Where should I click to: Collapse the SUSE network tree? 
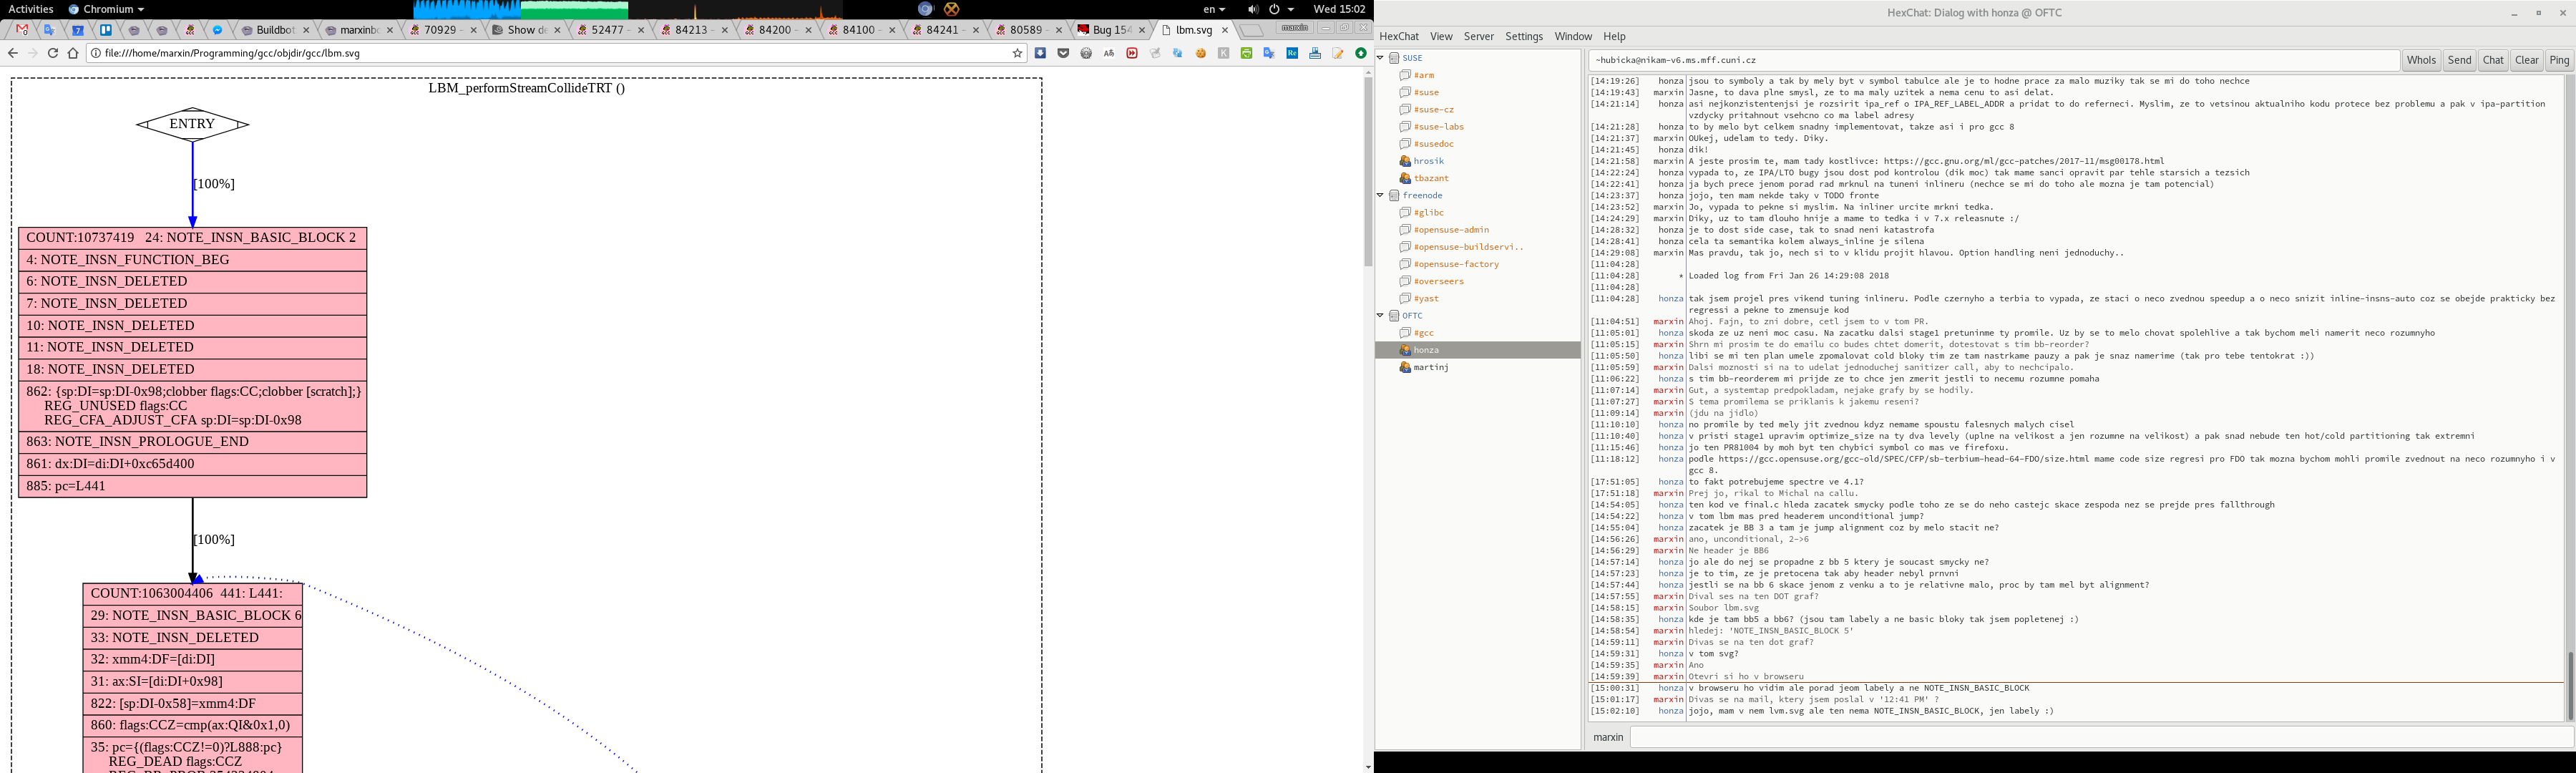click(x=1381, y=58)
